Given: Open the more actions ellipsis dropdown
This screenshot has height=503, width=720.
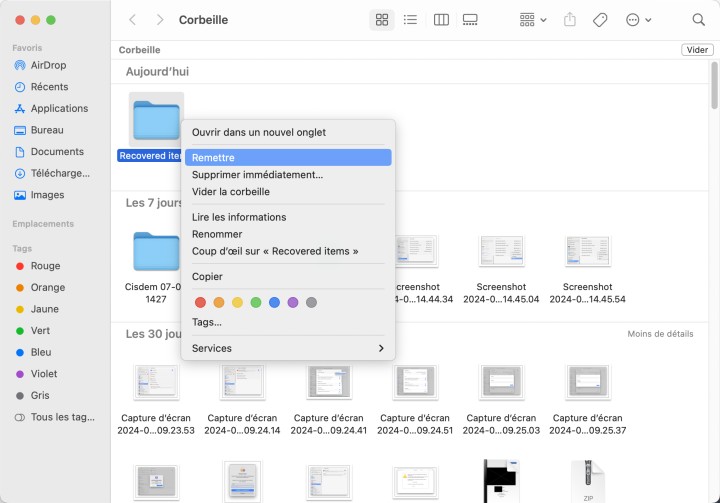Looking at the screenshot, I should click(x=638, y=20).
